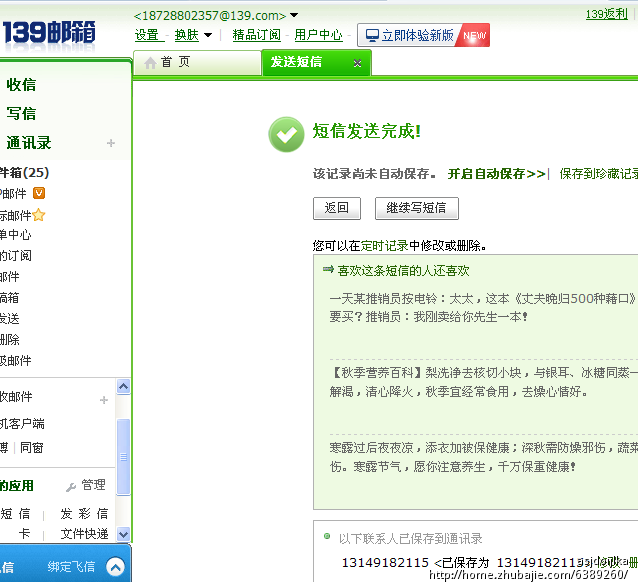Screen dimensions: 638x582
Task: Open 通讯录 contacts
Action: tap(28, 143)
